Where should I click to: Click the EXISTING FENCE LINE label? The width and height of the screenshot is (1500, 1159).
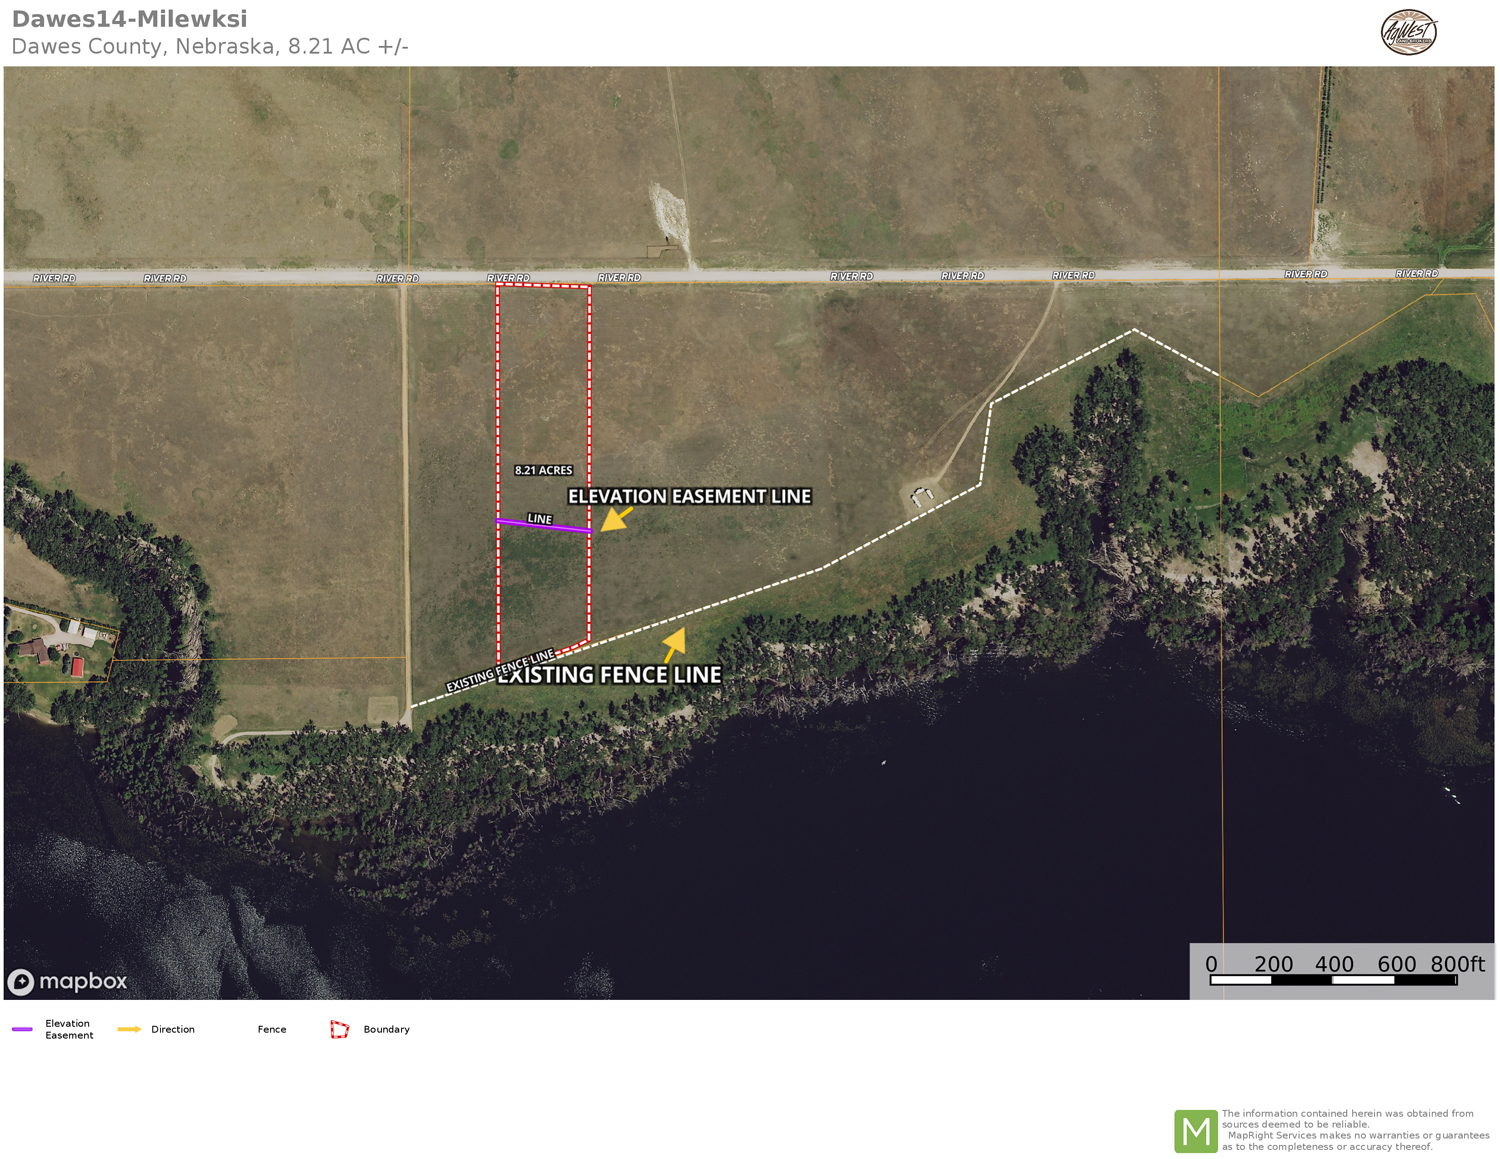[x=608, y=674]
